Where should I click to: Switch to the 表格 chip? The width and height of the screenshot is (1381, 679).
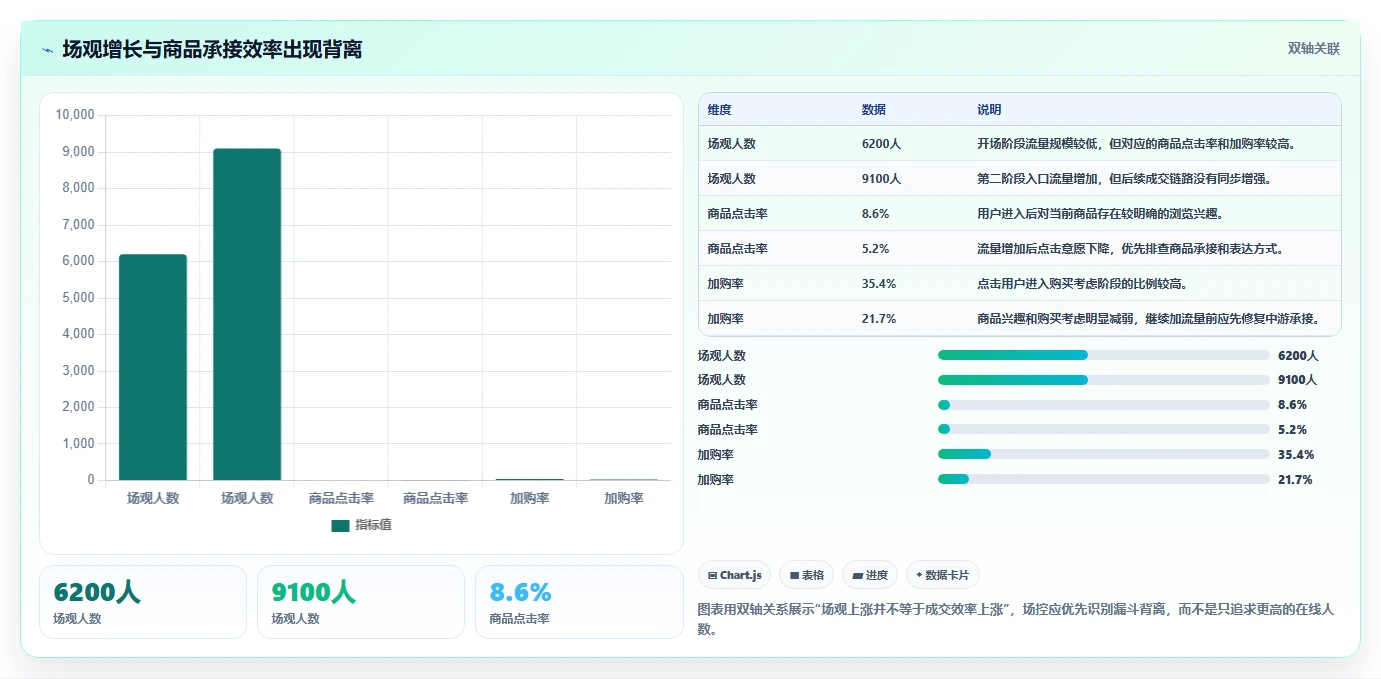[x=806, y=575]
